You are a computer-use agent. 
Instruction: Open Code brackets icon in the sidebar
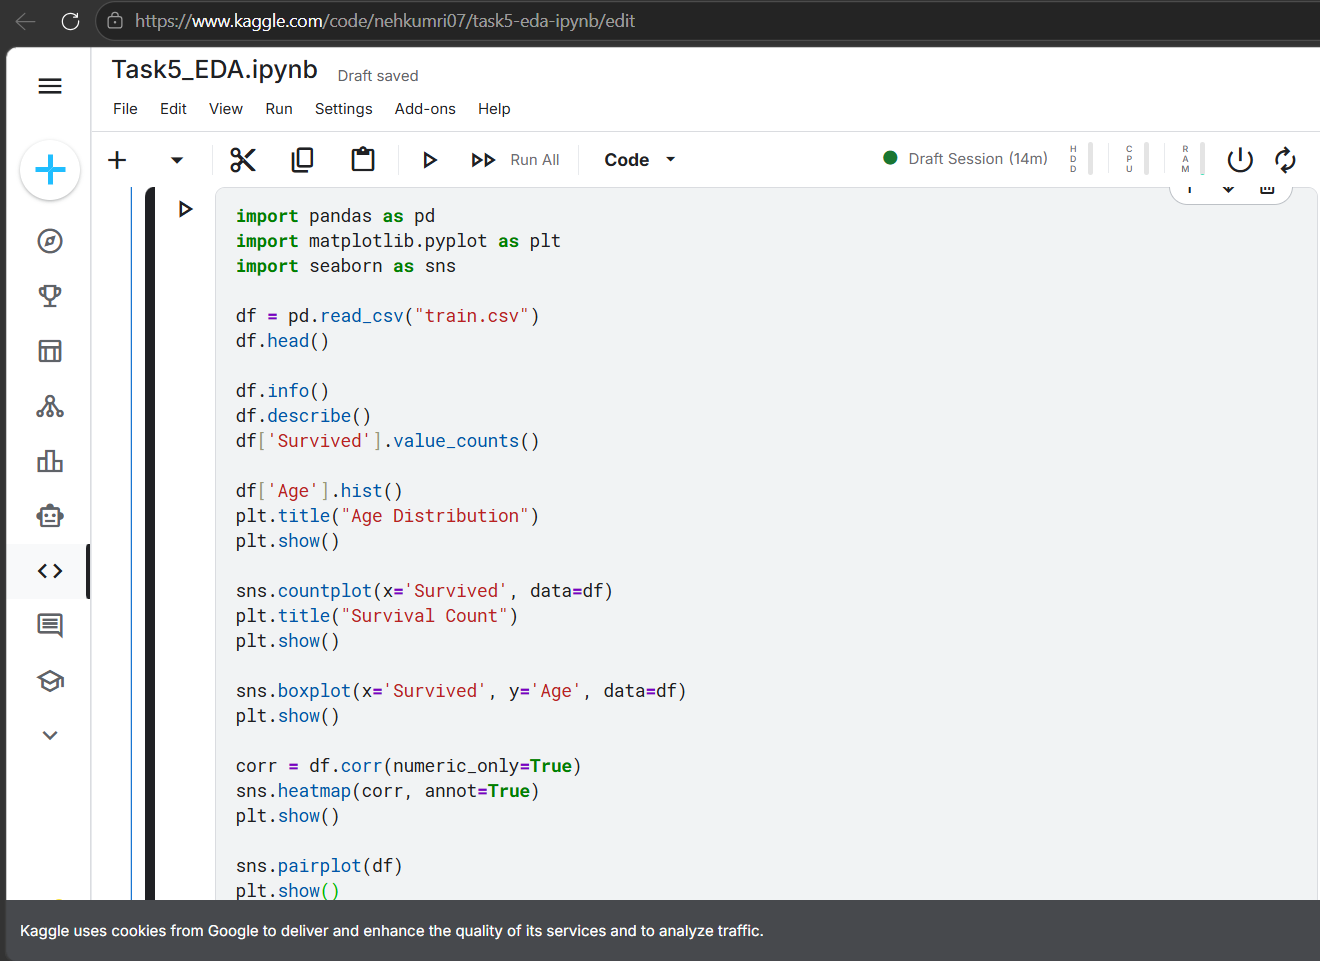pos(50,571)
